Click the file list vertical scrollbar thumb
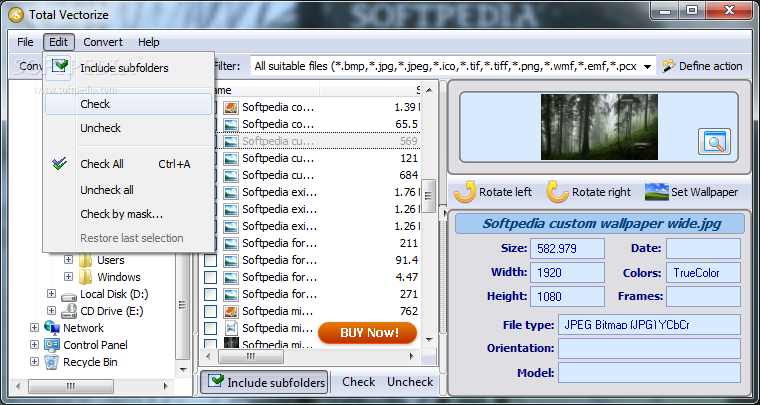Image resolution: width=760 pixels, height=405 pixels. 428,196
